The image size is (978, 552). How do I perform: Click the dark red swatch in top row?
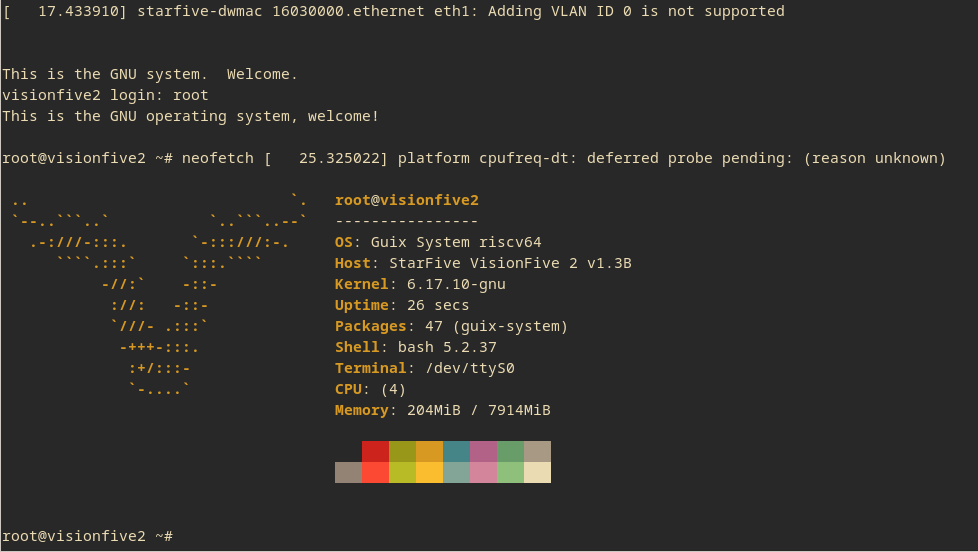[375, 451]
